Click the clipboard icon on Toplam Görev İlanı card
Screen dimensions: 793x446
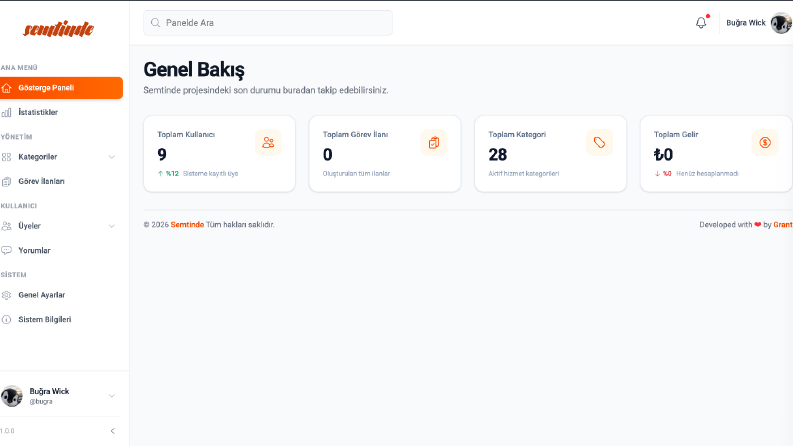tap(434, 143)
